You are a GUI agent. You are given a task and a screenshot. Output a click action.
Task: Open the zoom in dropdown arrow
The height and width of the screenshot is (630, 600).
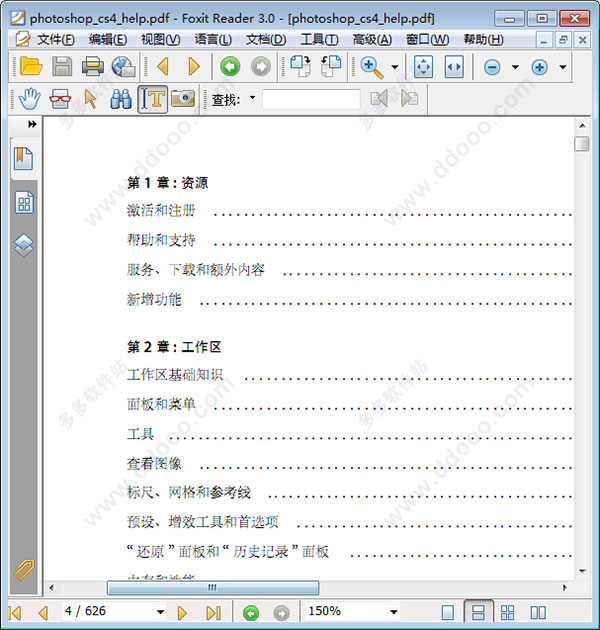(563, 67)
